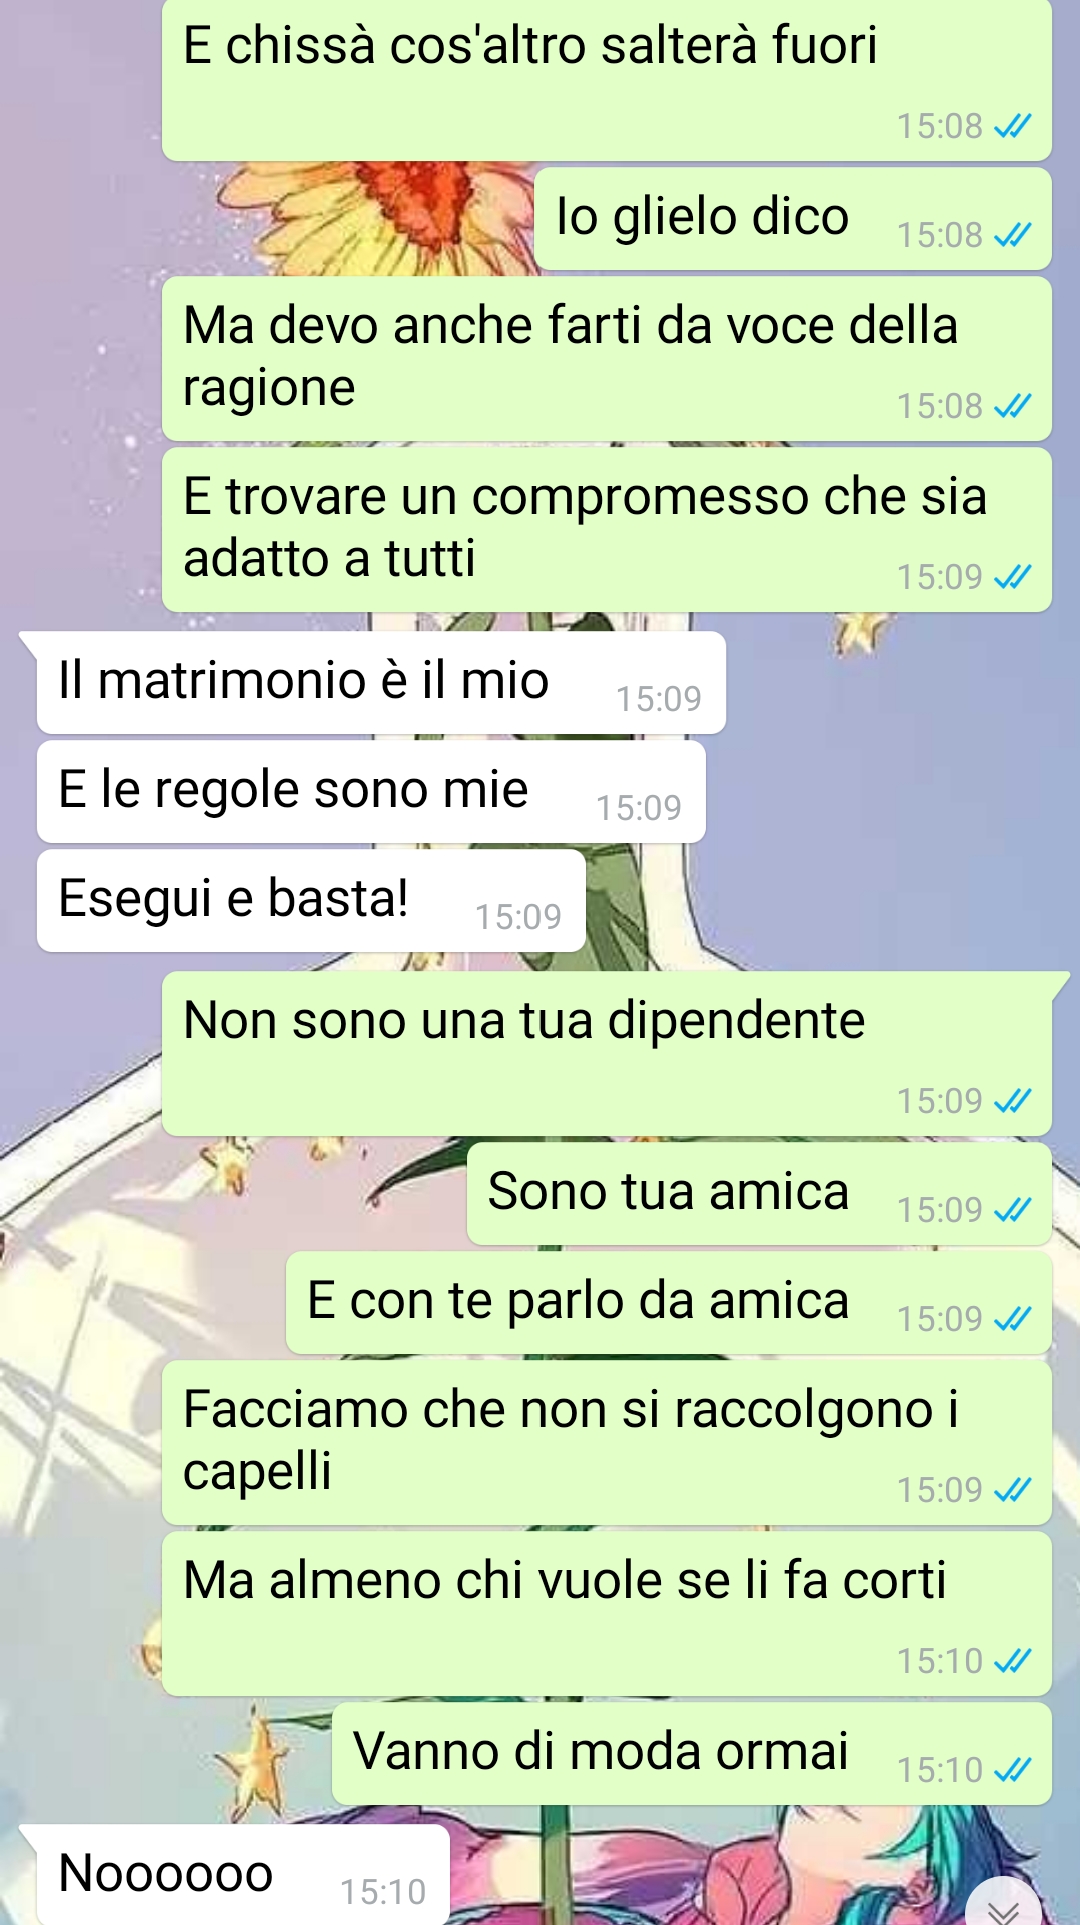Tap ticks on 'Facciamo che non si raccolgono'
Screen dimensions: 1080x1925
[x=1013, y=1490]
